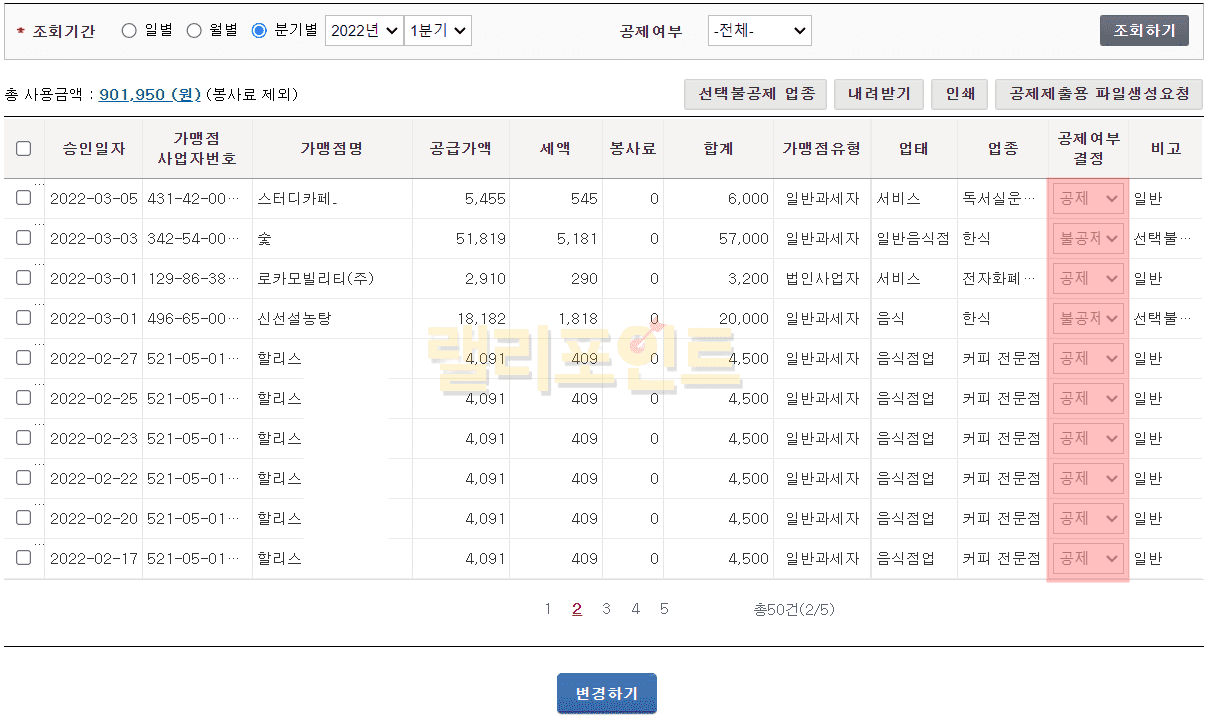Viewport: 1208px width, 721px height.
Task: Select the 월별 radio button
Action: pyautogui.click(x=194, y=31)
